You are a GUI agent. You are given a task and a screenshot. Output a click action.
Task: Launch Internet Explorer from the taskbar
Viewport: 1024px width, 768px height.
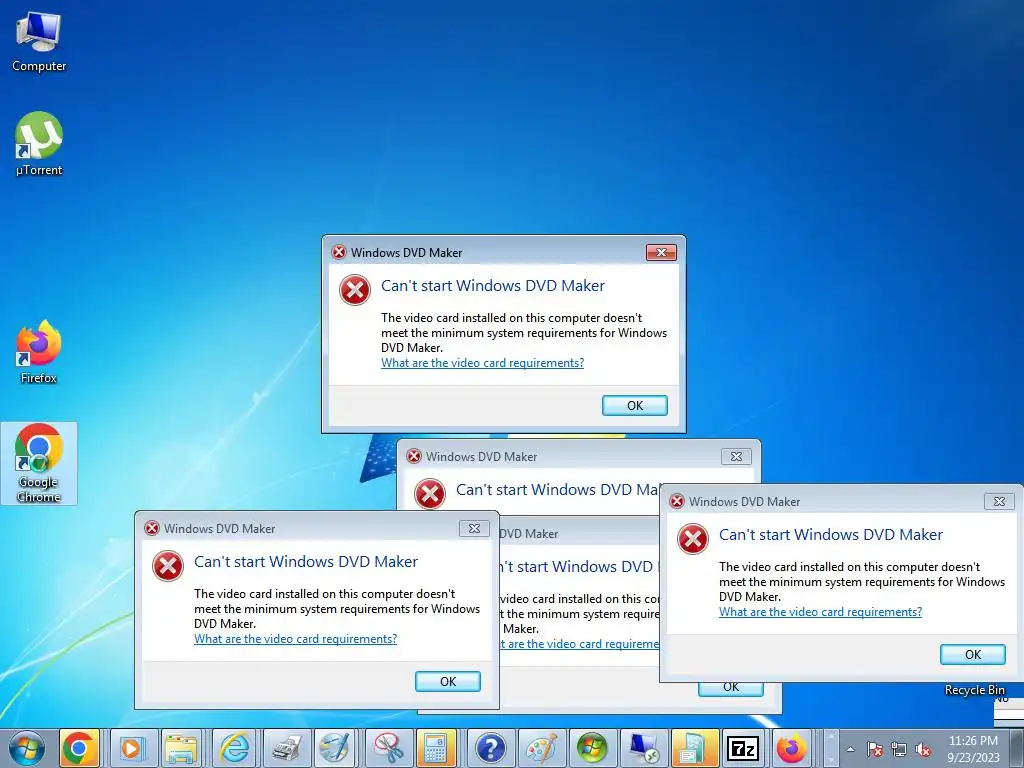(233, 748)
